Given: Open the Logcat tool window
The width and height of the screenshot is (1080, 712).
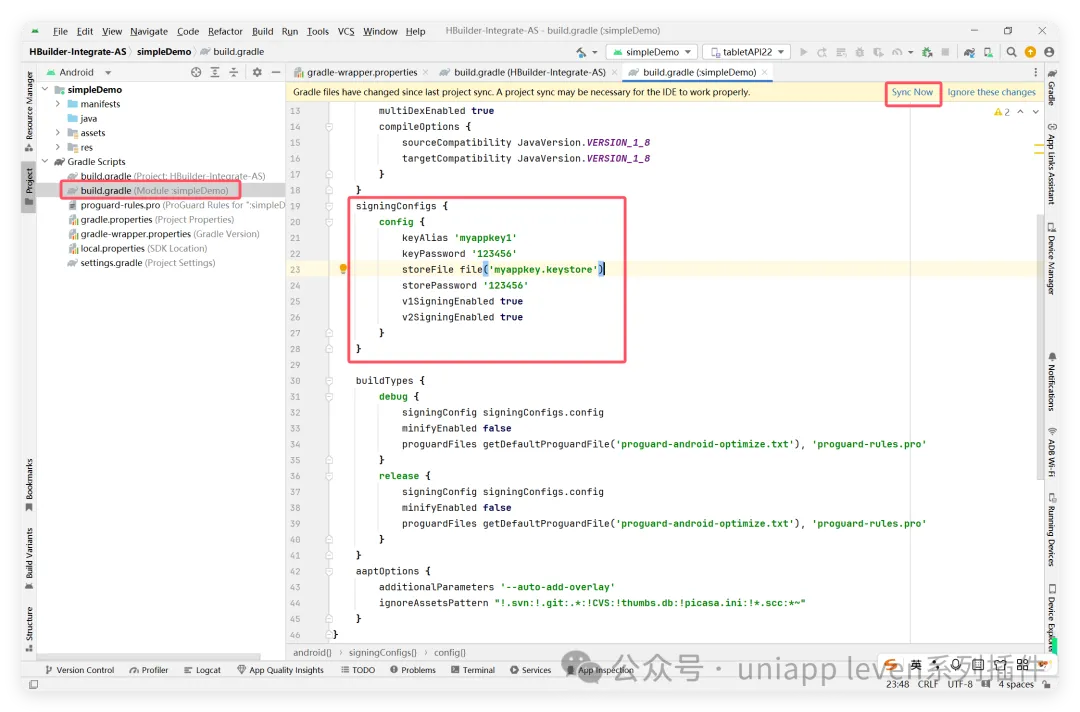Looking at the screenshot, I should coord(202,670).
